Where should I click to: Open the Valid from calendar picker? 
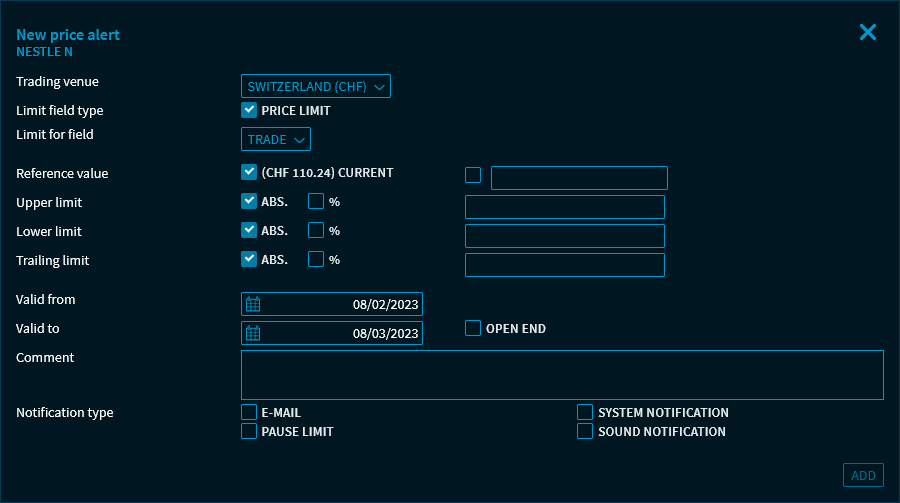pyautogui.click(x=253, y=305)
